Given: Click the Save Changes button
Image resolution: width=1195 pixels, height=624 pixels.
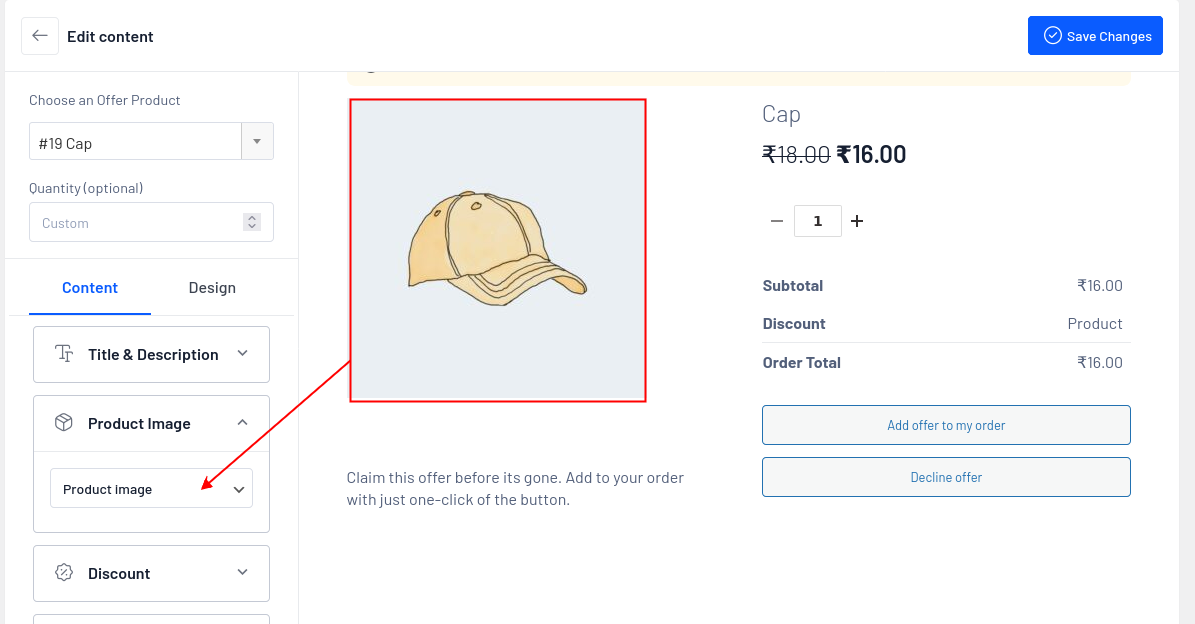Looking at the screenshot, I should [1095, 36].
